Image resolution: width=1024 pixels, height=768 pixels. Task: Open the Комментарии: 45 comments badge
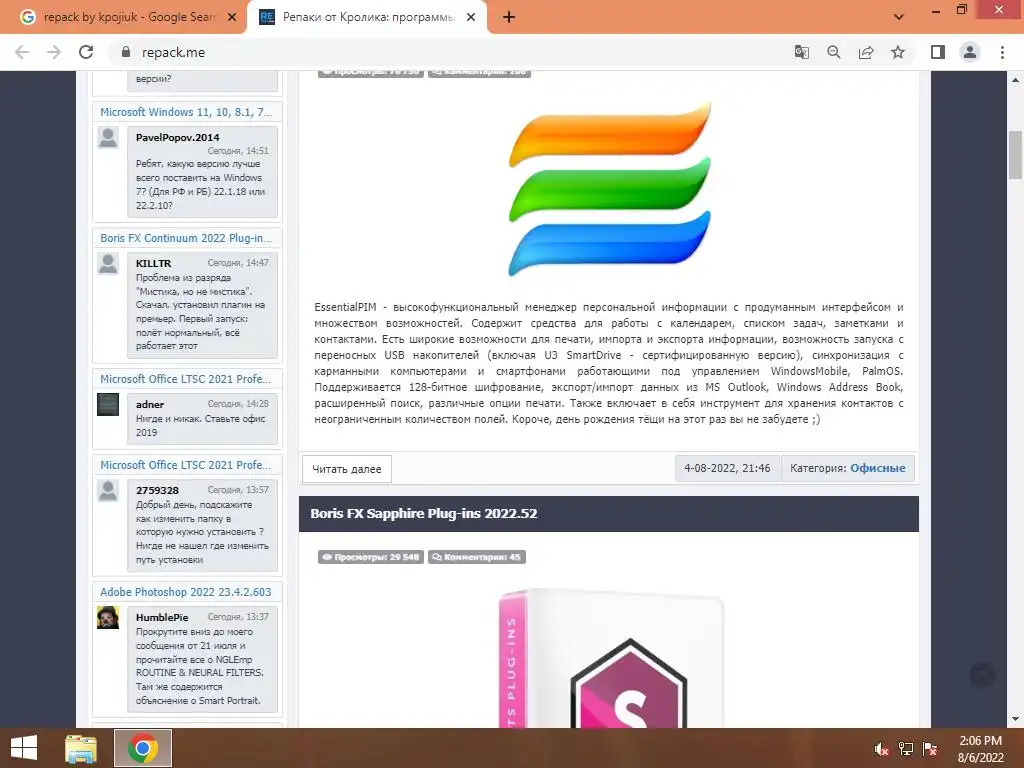point(477,557)
